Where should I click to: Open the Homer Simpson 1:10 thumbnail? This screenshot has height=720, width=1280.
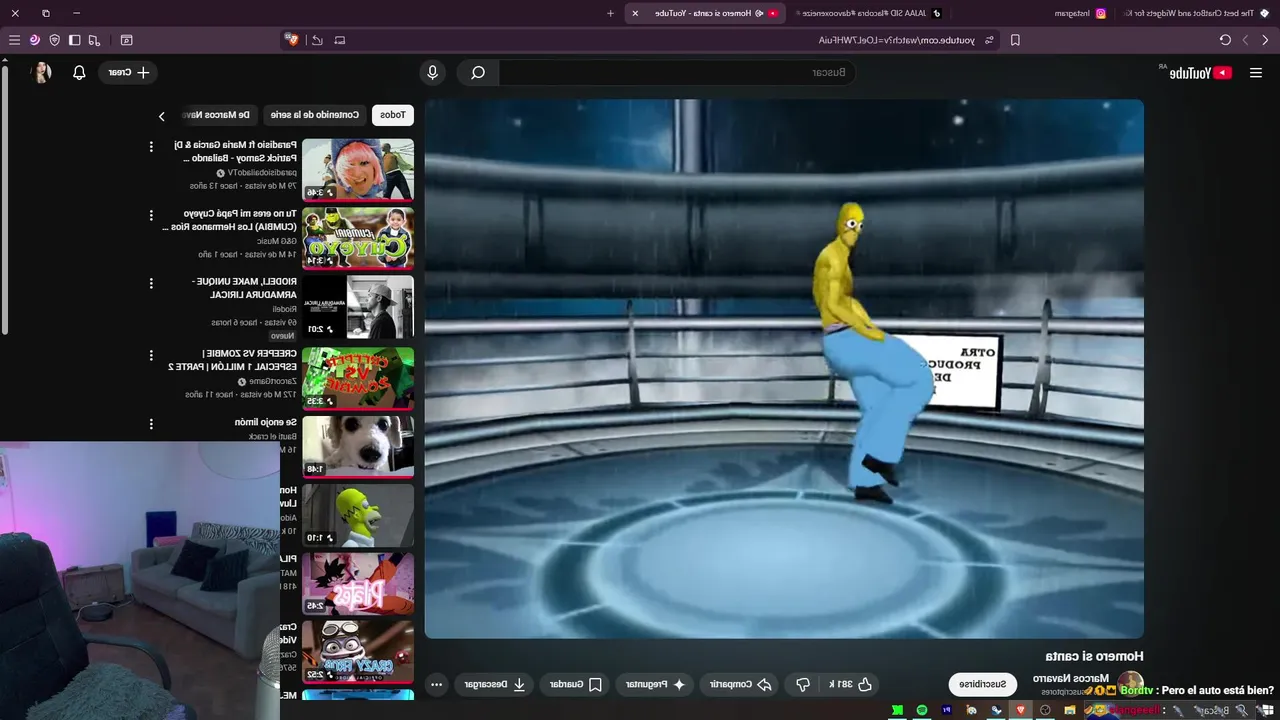click(358, 515)
